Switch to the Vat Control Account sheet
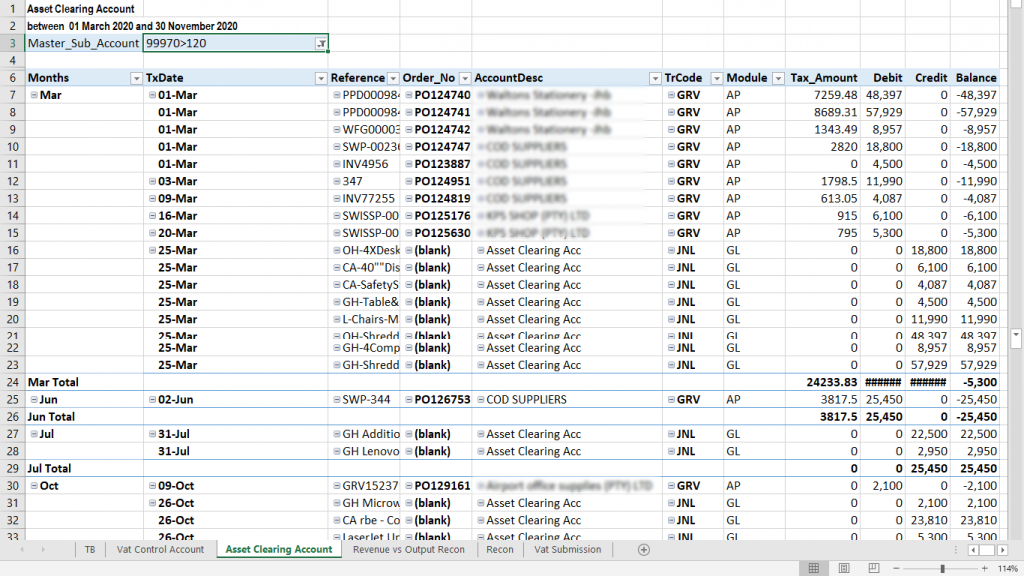 point(160,550)
